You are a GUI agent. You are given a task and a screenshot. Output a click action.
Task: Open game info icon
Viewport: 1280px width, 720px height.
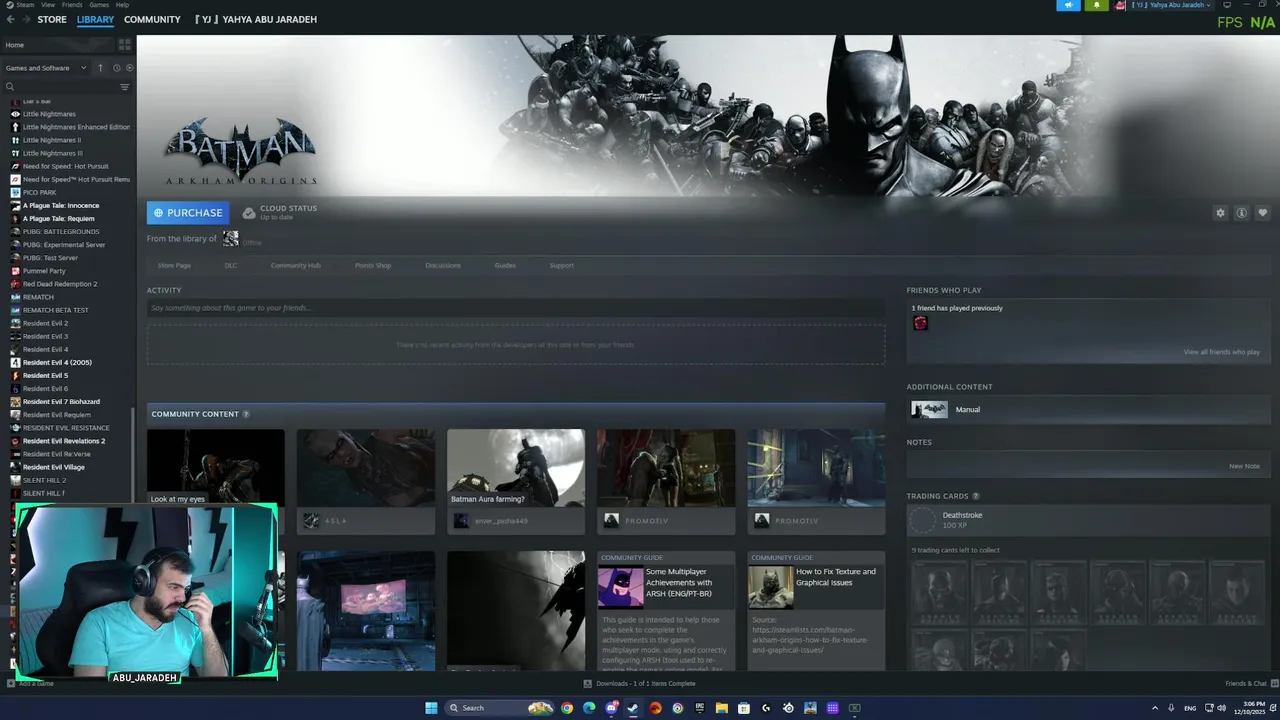click(1241, 213)
